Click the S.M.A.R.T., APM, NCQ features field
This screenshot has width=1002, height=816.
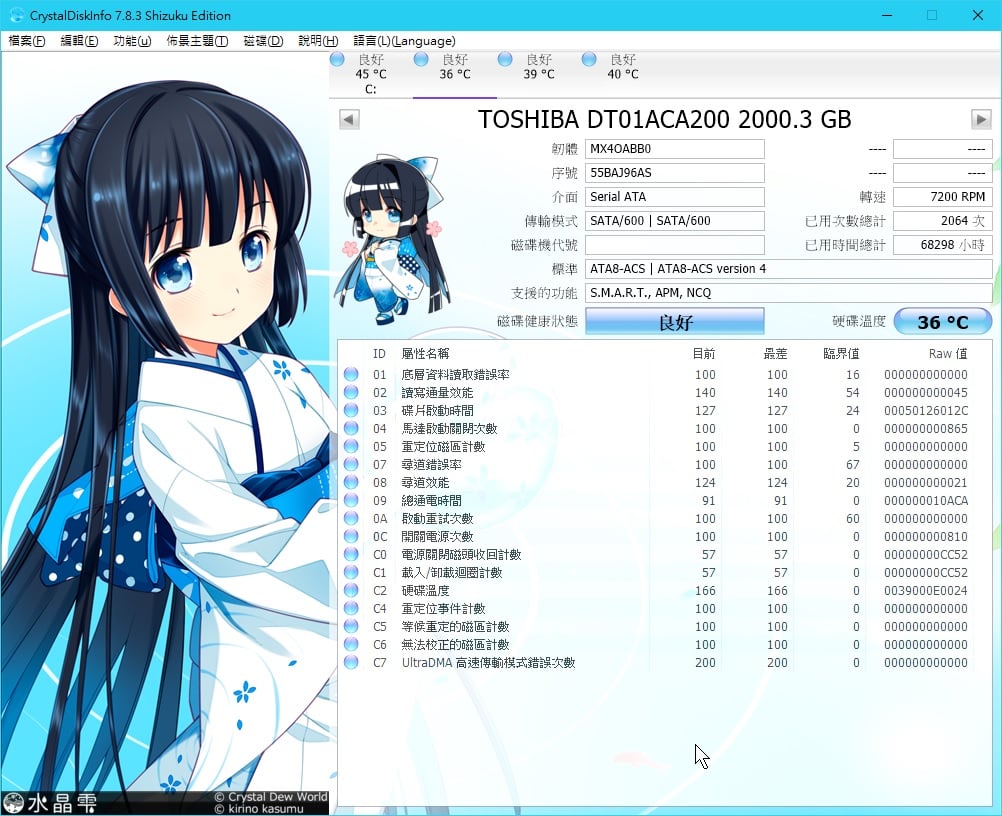(789, 293)
